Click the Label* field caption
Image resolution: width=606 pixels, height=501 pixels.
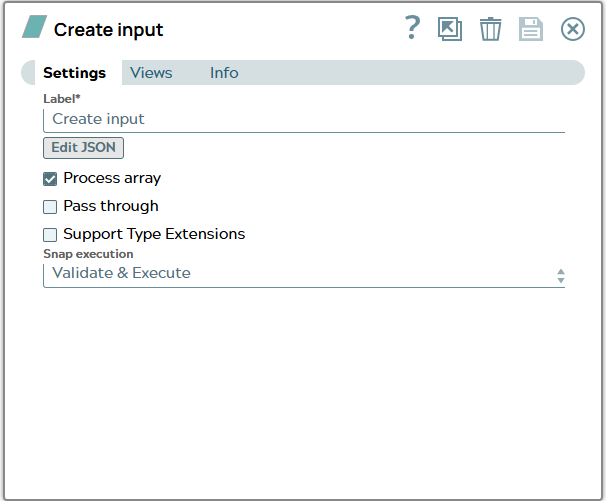[62, 99]
